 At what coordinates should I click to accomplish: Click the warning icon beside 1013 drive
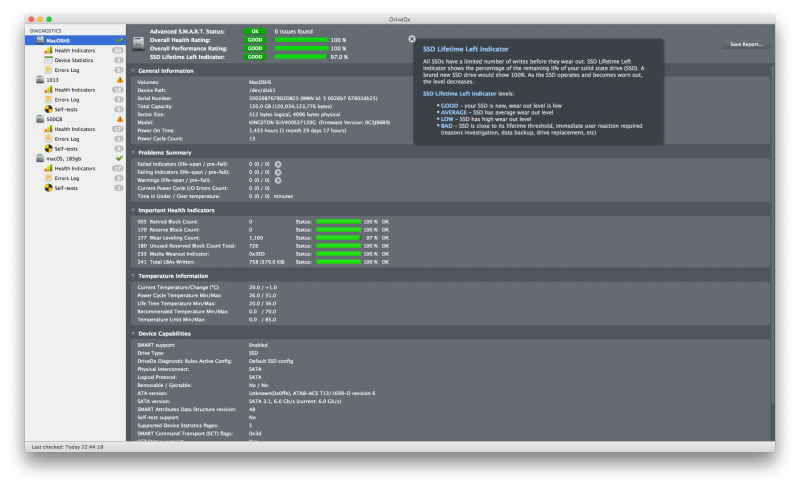point(120,79)
